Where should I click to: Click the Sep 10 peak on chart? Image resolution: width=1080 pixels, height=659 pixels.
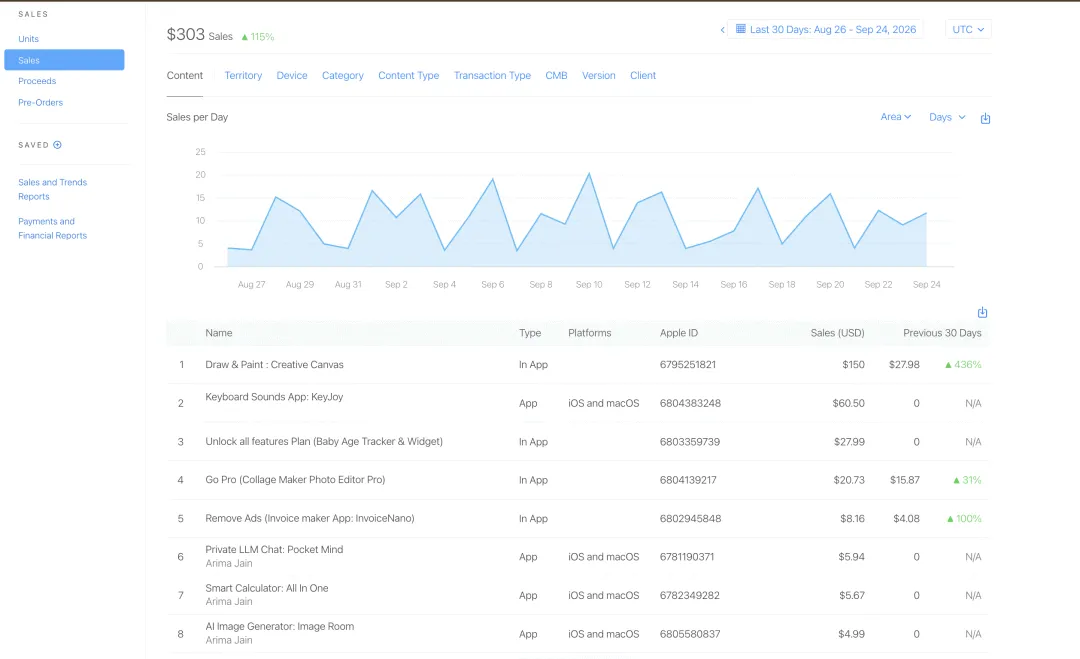(x=589, y=174)
